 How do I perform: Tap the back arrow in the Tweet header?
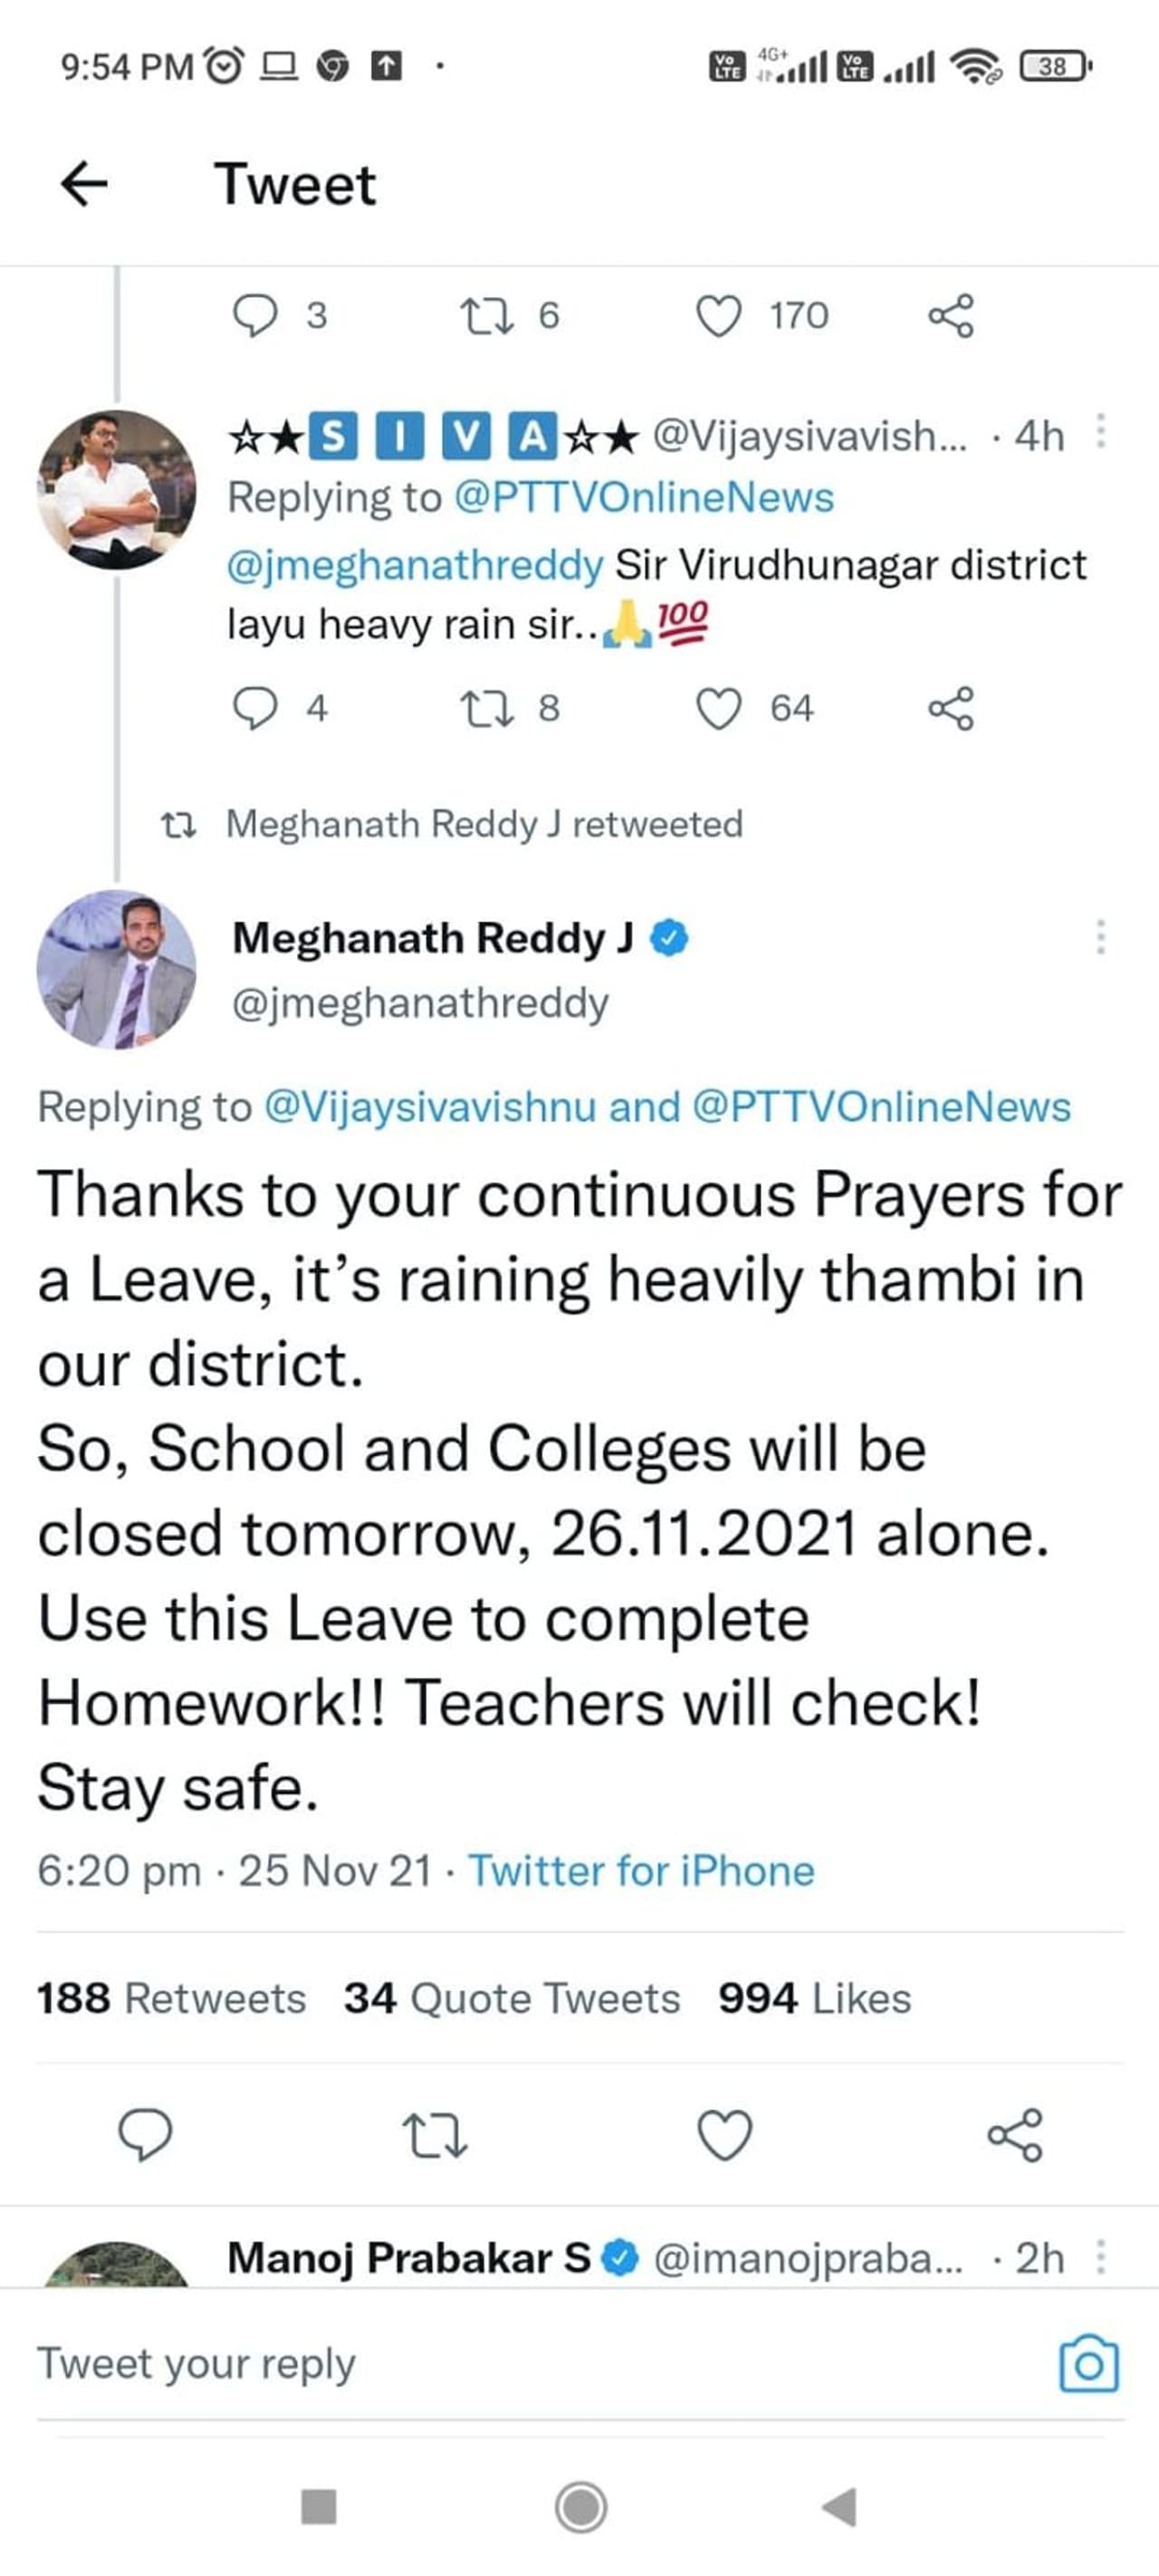pyautogui.click(x=84, y=184)
